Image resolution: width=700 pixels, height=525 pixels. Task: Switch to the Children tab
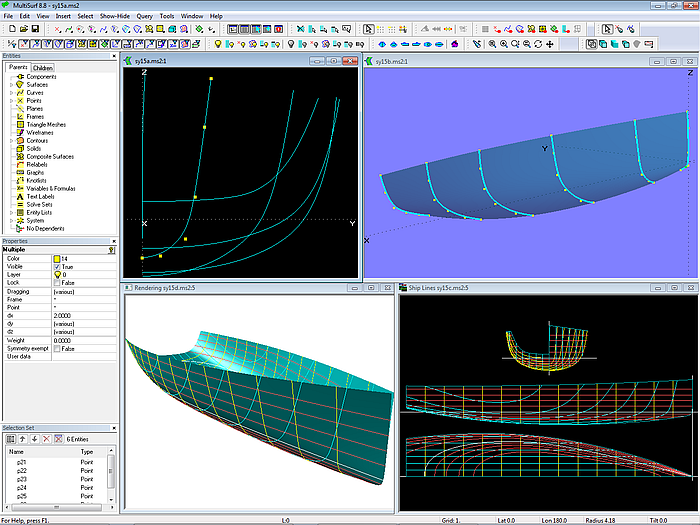[x=43, y=68]
